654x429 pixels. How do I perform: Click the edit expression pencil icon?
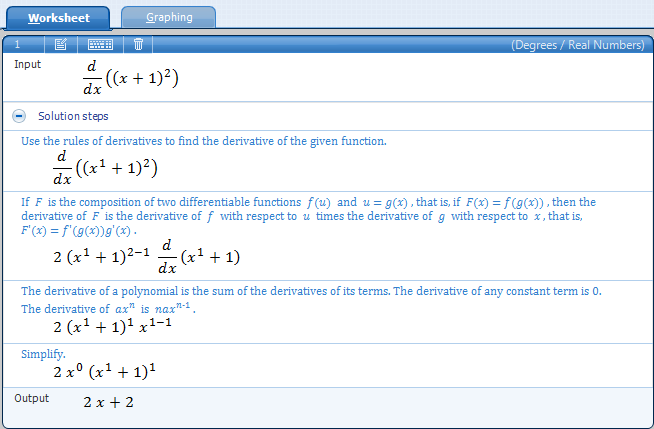[61, 44]
